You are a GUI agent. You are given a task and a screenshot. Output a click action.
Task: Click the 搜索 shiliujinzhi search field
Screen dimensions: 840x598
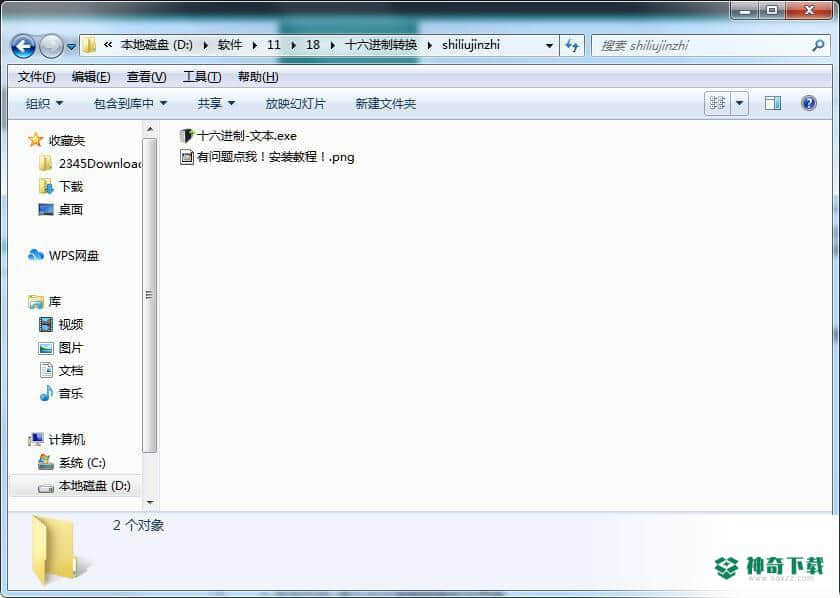coord(702,46)
